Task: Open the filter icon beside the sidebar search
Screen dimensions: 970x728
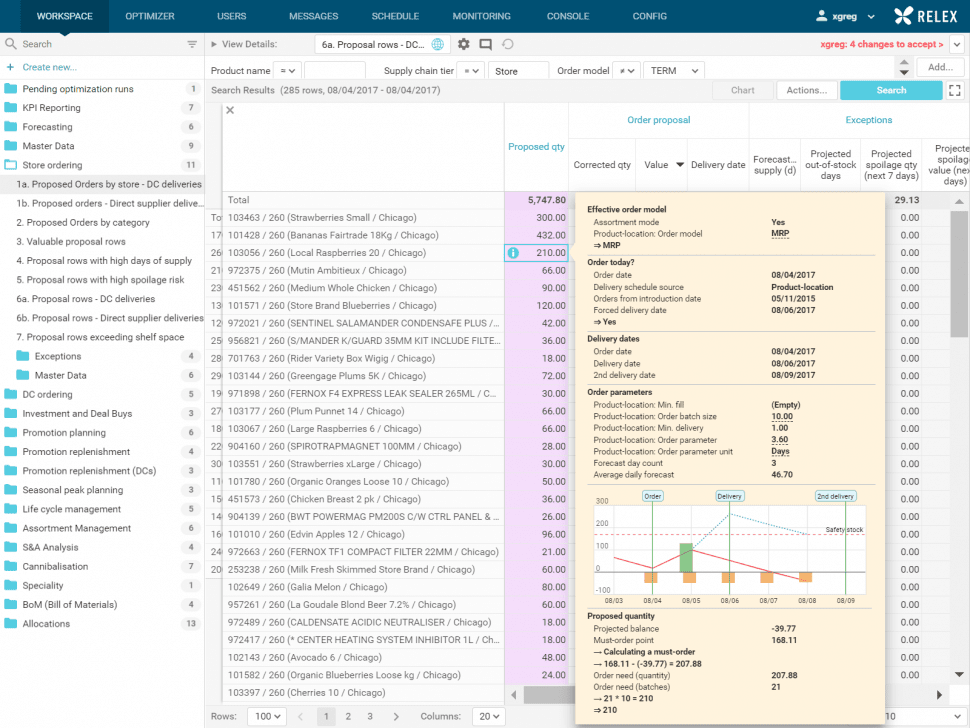Action: 191,44
